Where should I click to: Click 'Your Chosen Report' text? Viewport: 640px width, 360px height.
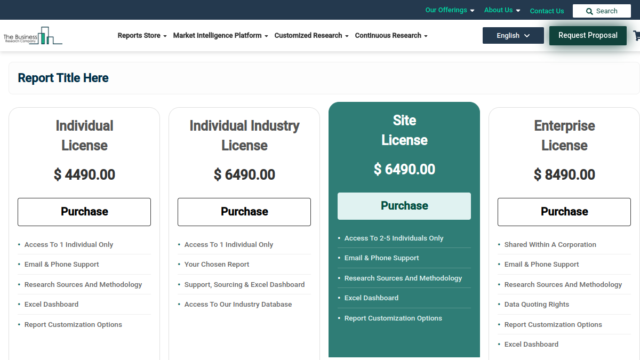click(x=216, y=264)
